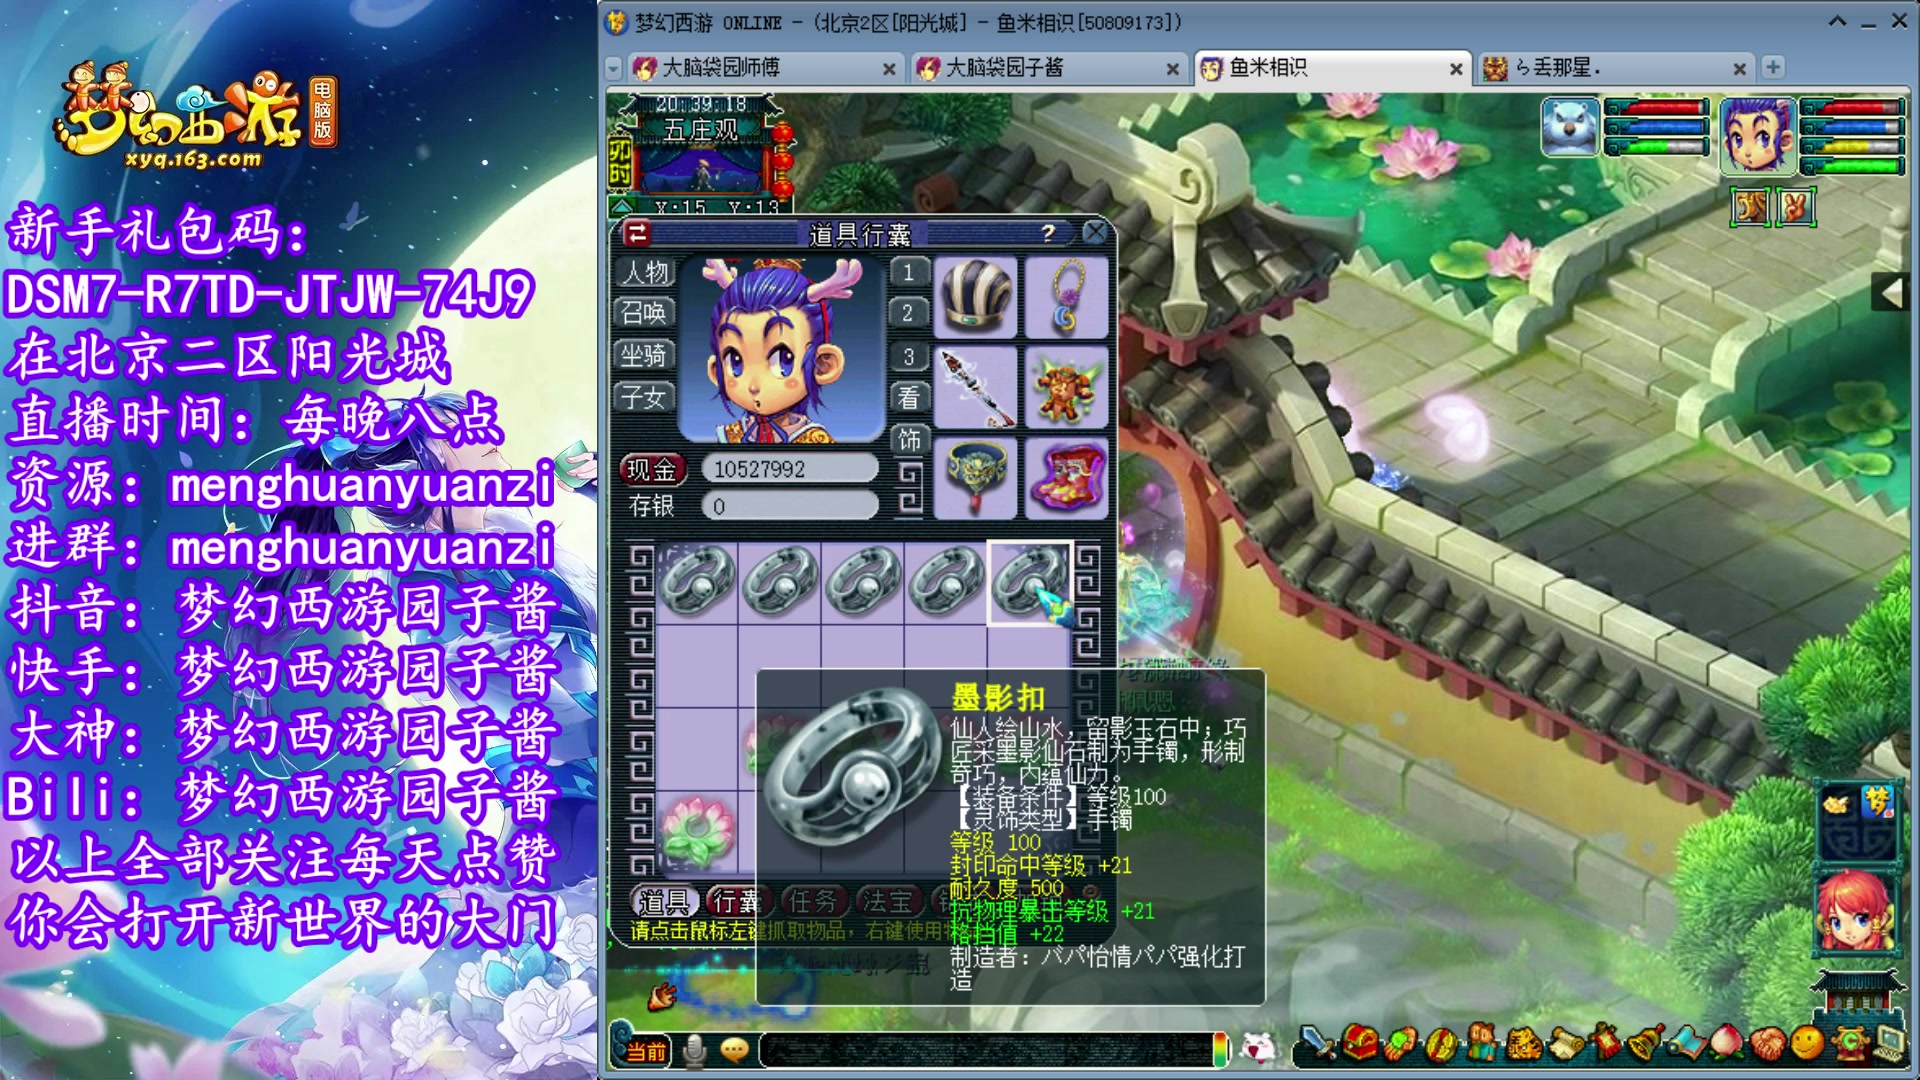Select equipment set 1 button
This screenshot has height=1080, width=1920.
tap(908, 272)
